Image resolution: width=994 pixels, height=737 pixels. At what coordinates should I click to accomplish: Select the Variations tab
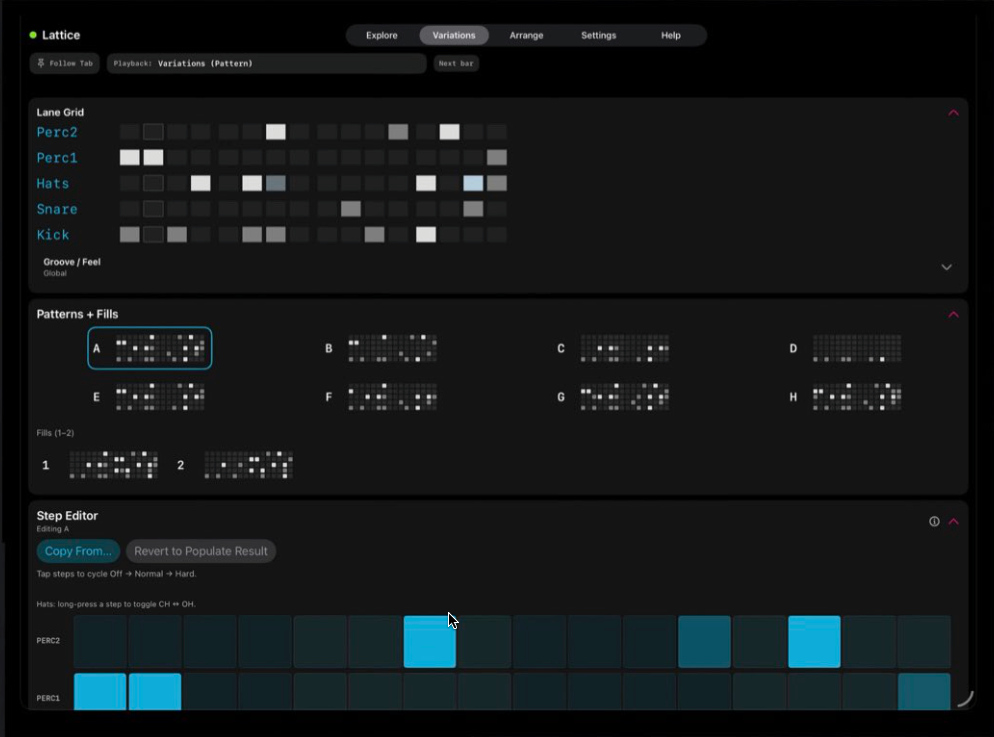[454, 35]
